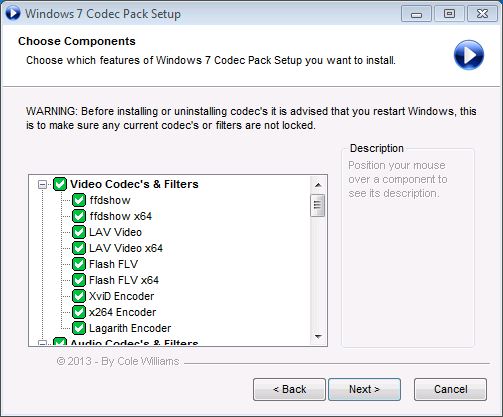Collapse the Audio Codec's & Filters node

(x=42, y=343)
